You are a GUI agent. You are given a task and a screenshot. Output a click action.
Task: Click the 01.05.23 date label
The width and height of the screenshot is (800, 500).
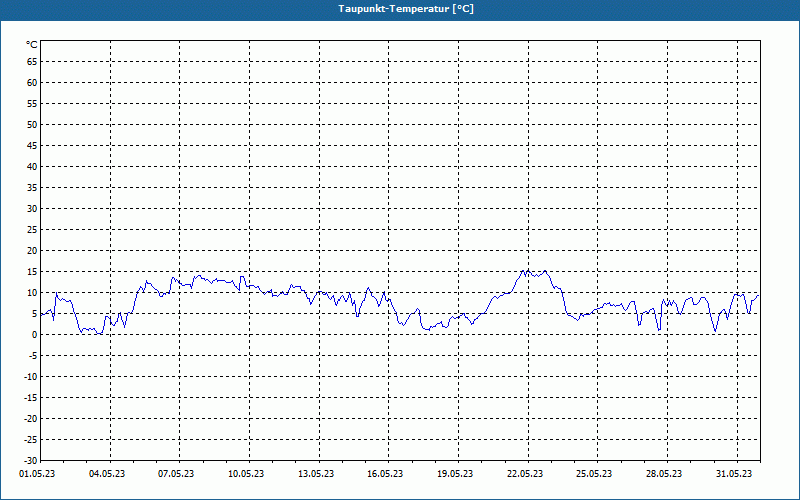[x=37, y=474]
